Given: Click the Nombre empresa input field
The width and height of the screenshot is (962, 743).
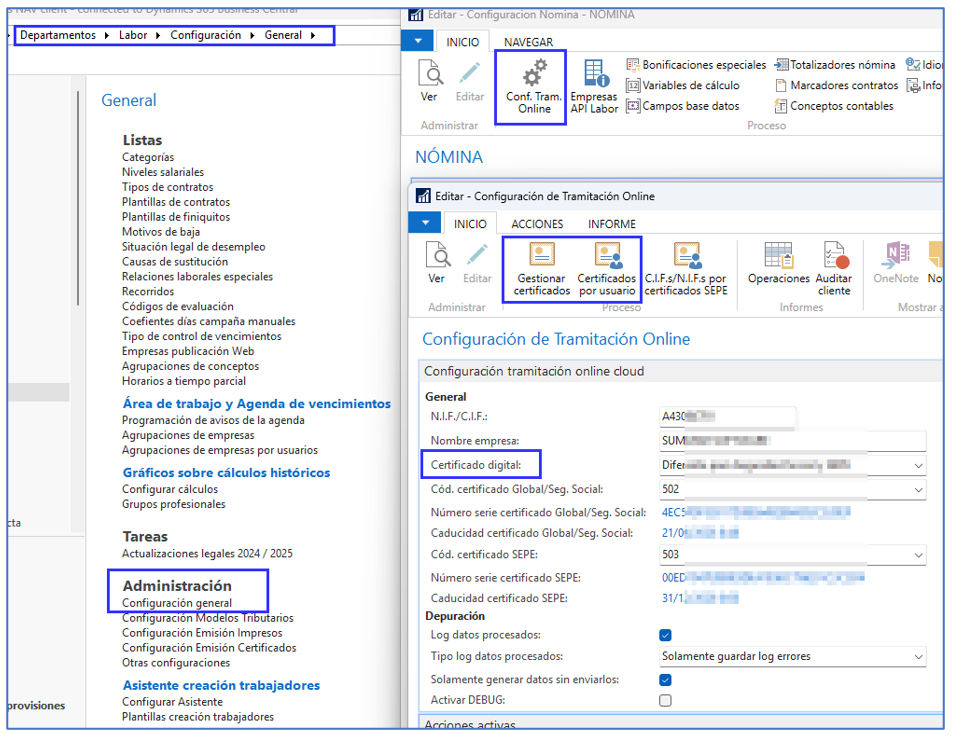Looking at the screenshot, I should point(791,441).
